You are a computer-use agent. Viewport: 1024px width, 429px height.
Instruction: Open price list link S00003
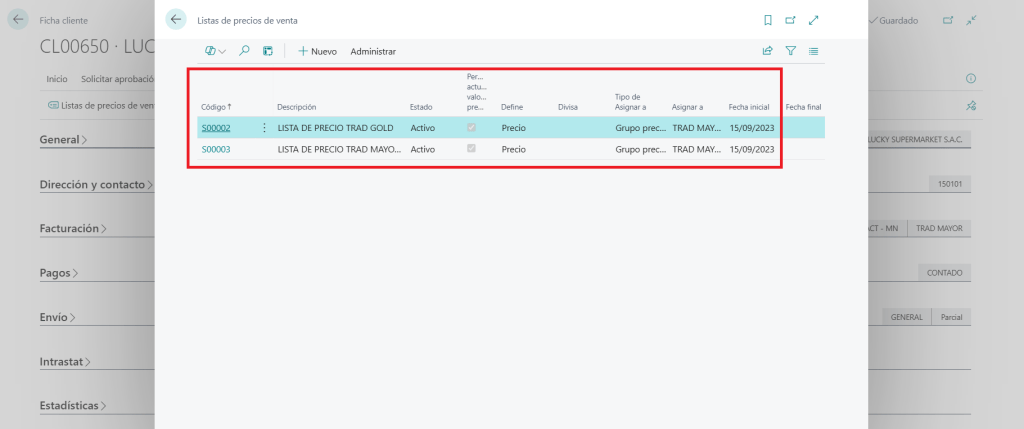[x=216, y=149]
